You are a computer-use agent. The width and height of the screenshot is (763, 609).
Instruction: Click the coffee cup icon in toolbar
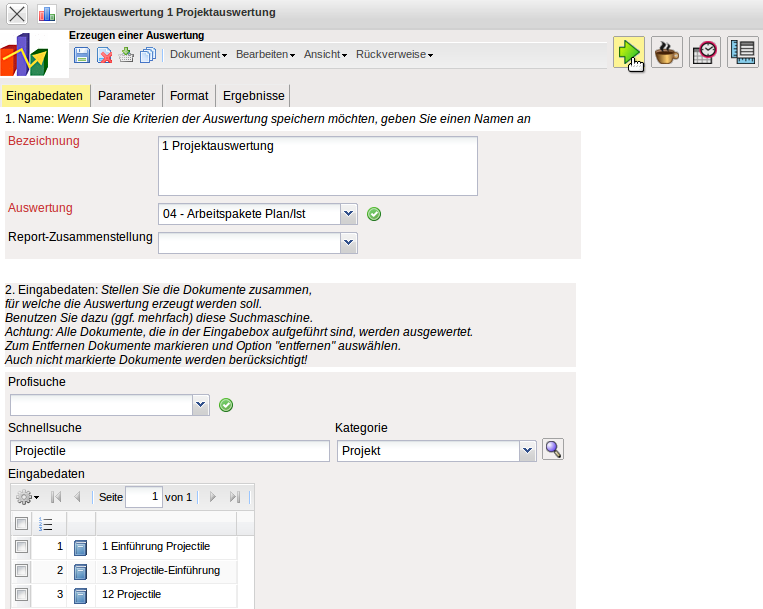click(x=667, y=52)
